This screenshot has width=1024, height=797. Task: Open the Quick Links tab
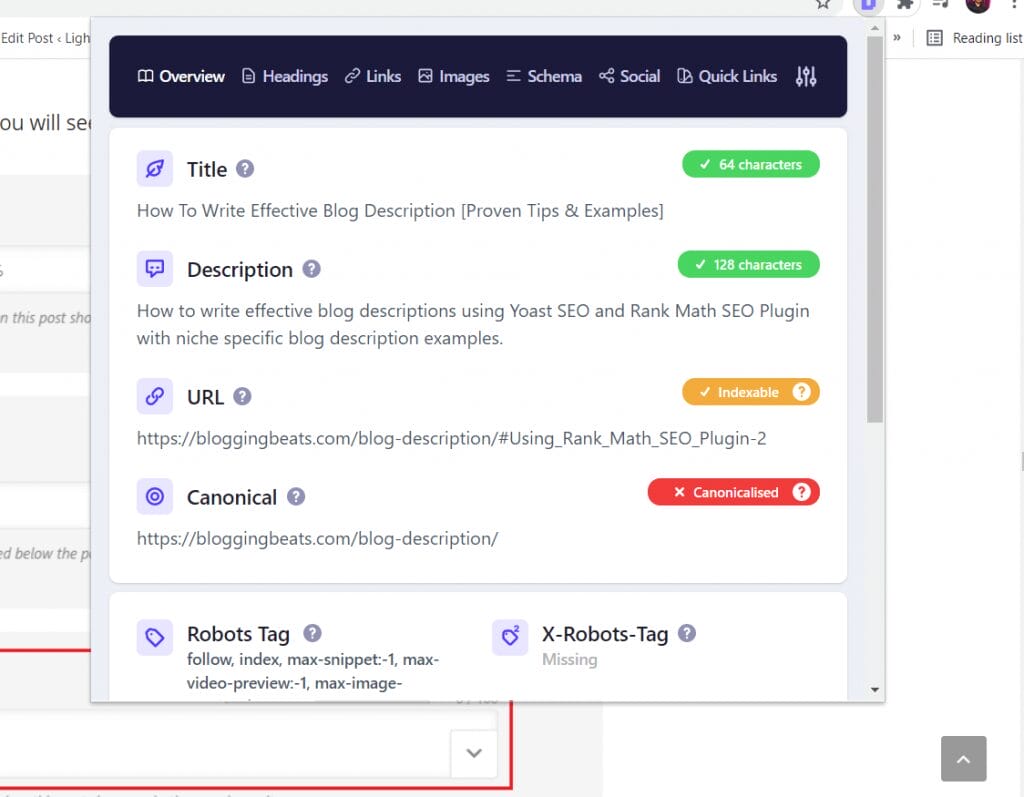pyautogui.click(x=727, y=76)
